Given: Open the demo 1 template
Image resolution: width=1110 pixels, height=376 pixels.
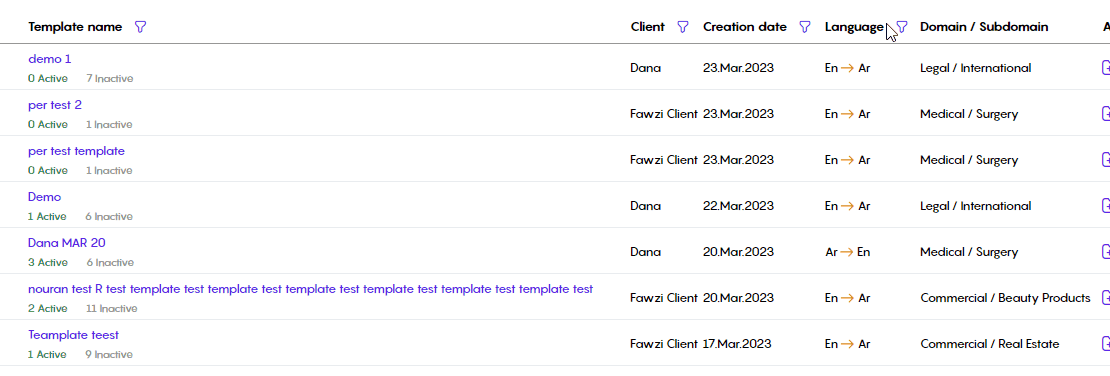Looking at the screenshot, I should [x=50, y=59].
